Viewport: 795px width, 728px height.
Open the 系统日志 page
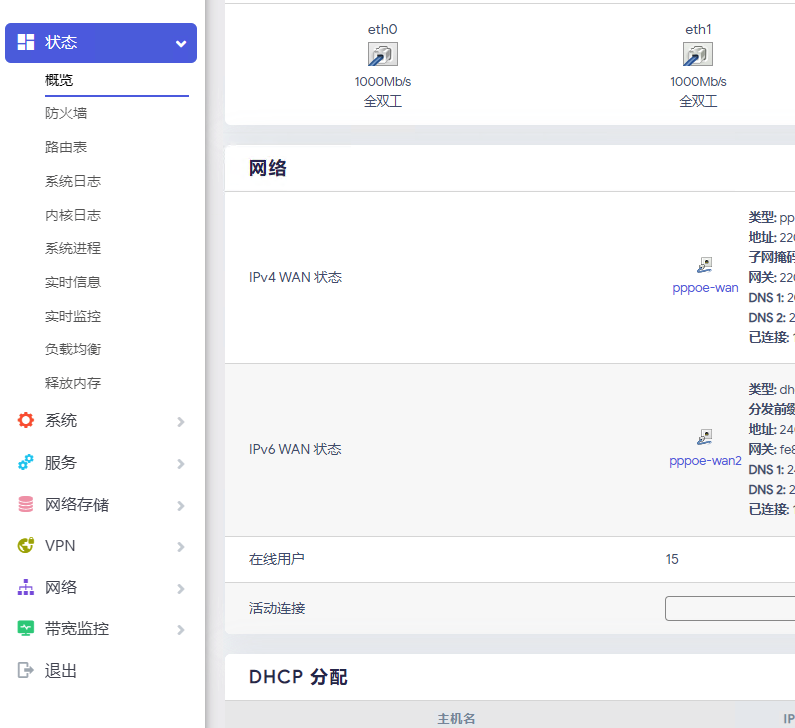[x=73, y=181]
